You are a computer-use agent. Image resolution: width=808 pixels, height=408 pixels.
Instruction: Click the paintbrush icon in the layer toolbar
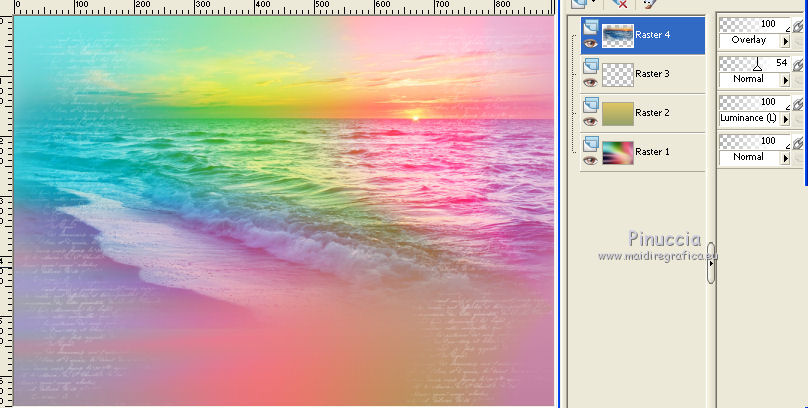pyautogui.click(x=649, y=4)
